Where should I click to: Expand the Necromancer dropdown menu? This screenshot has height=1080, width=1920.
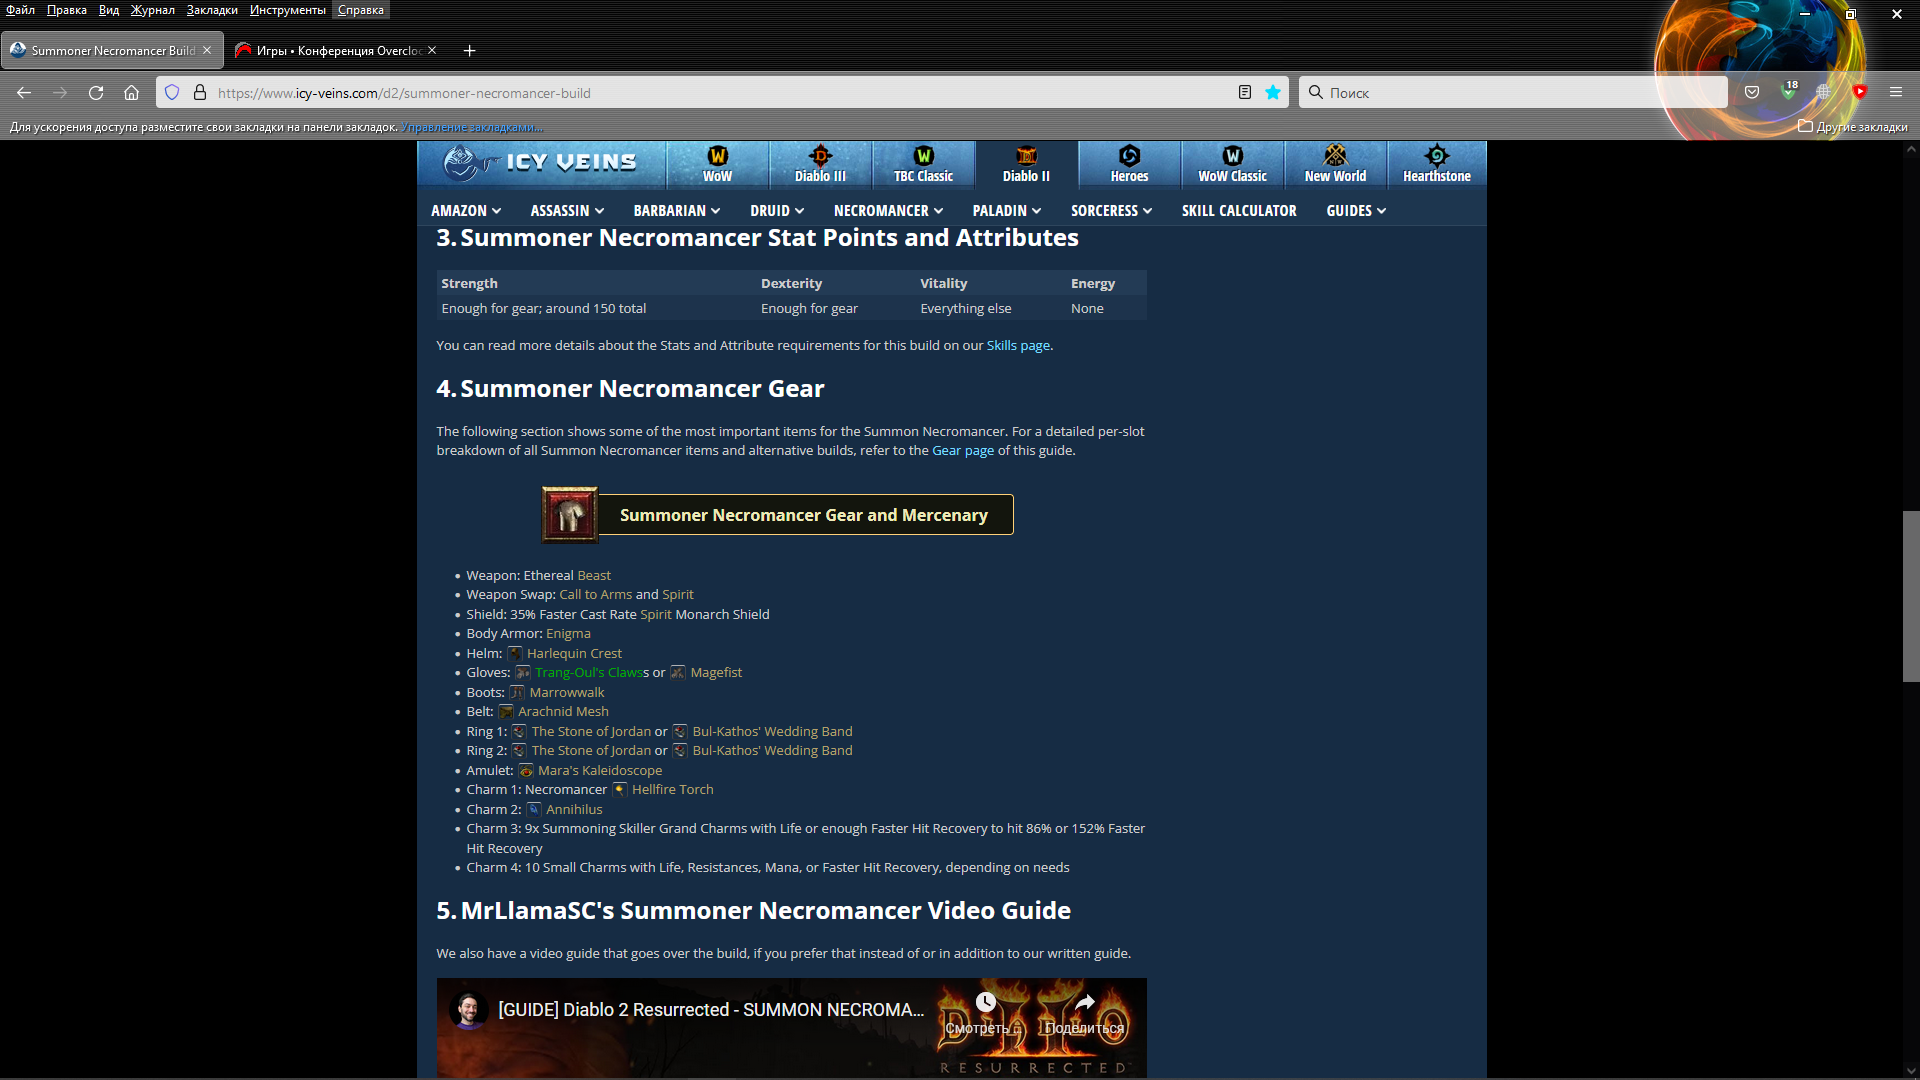click(x=888, y=211)
